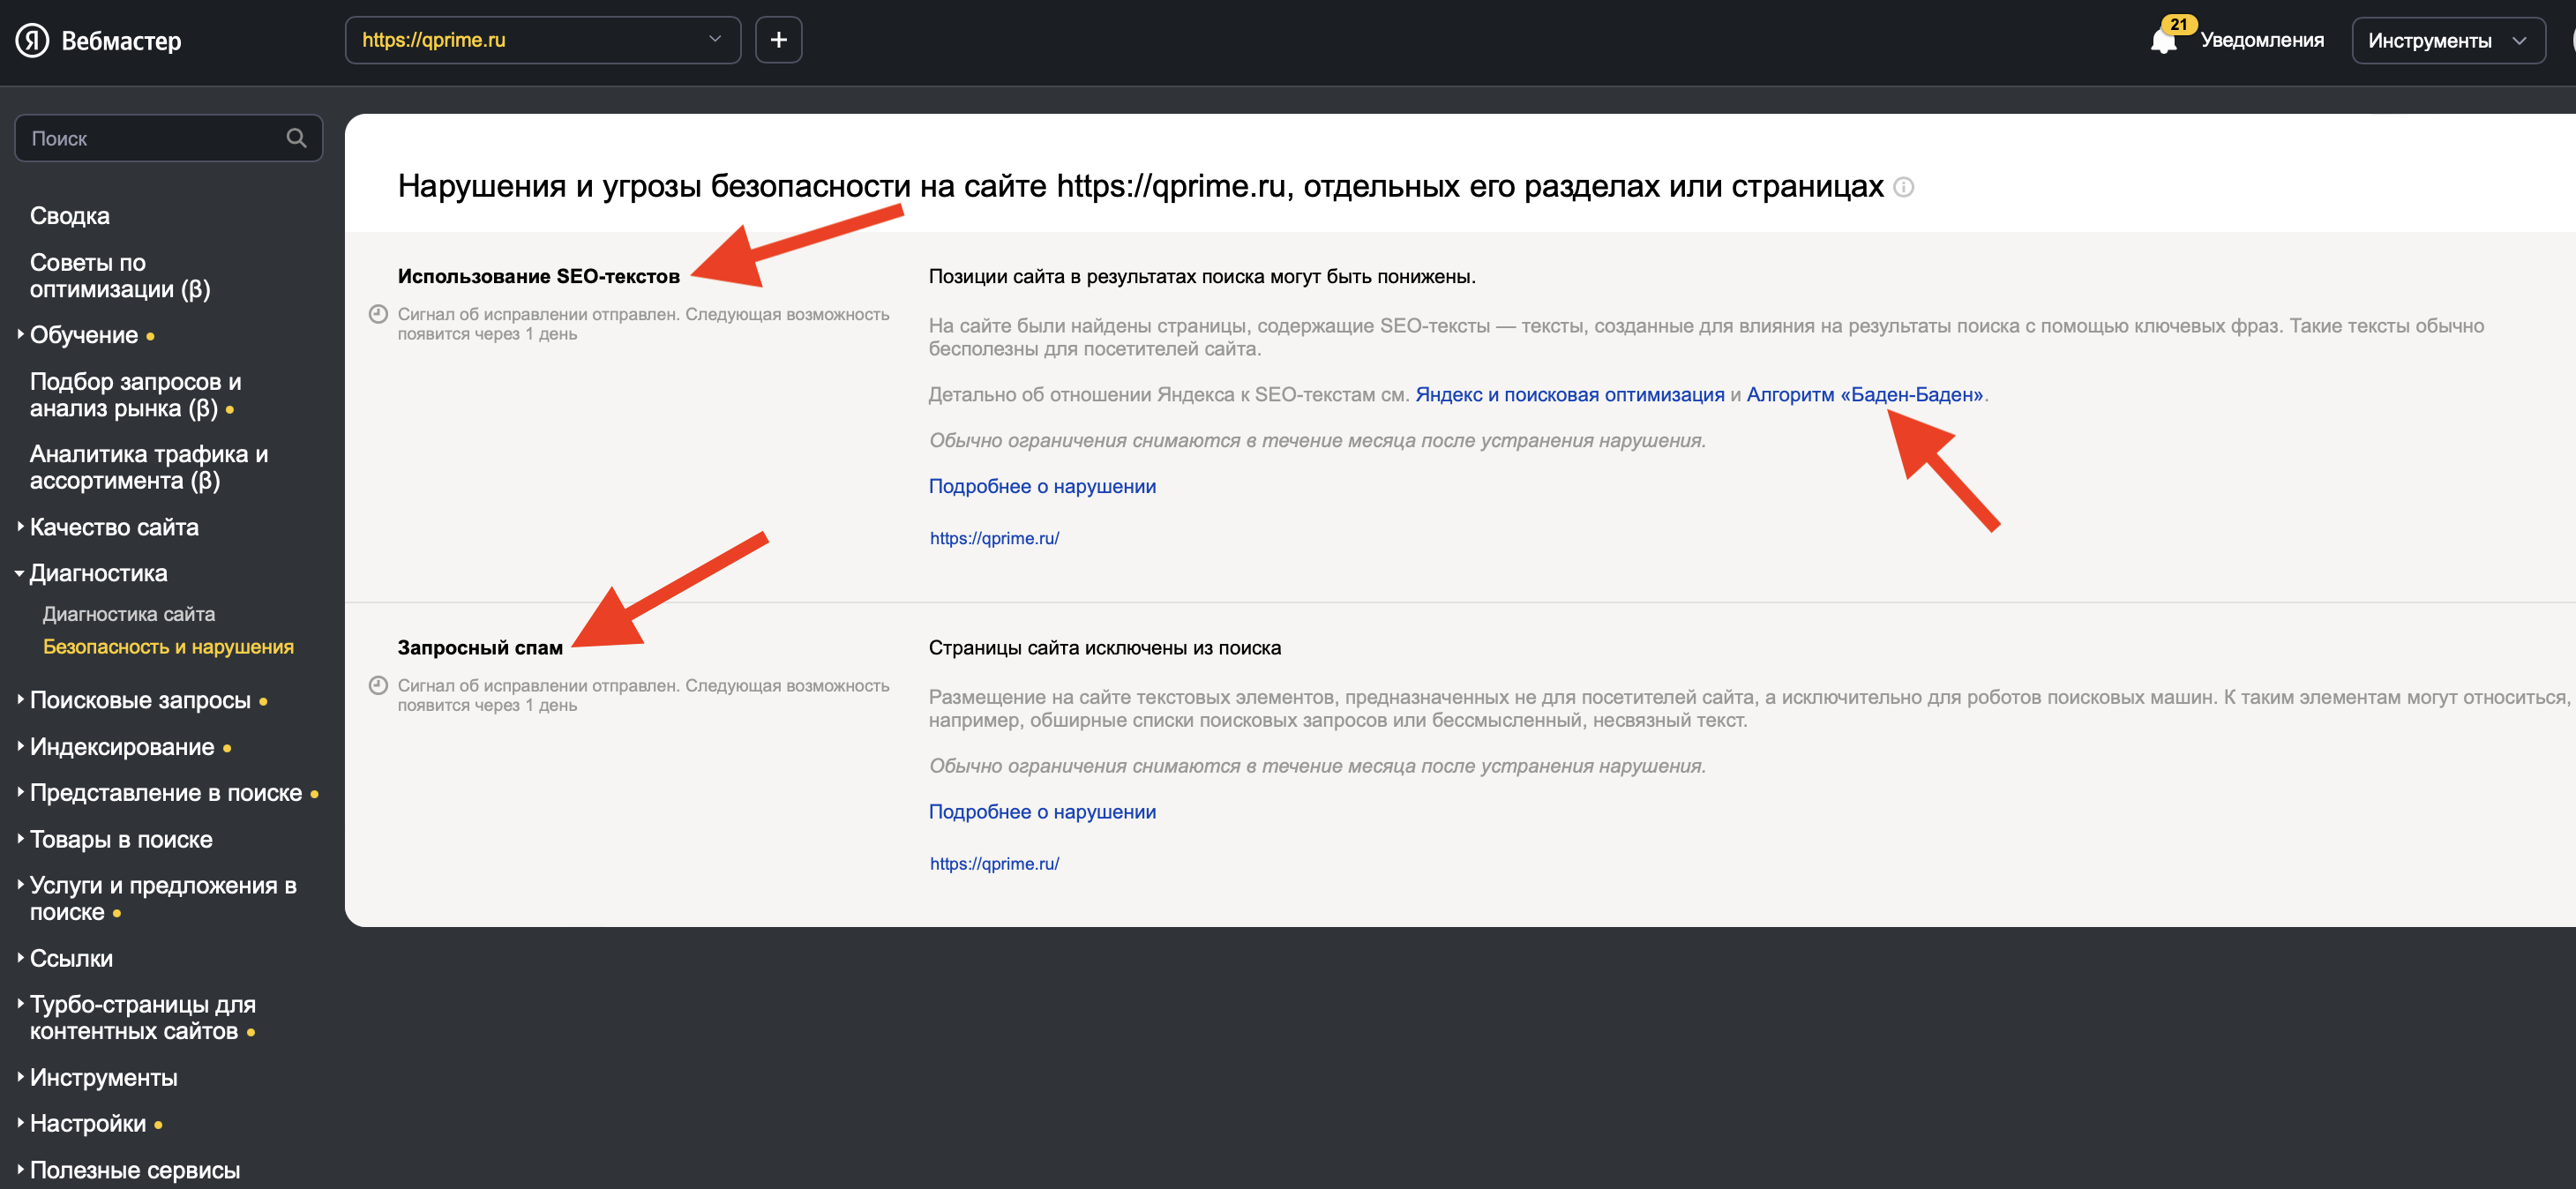2576x1189 pixels.
Task: Expand the Индексирование section
Action: 122,747
